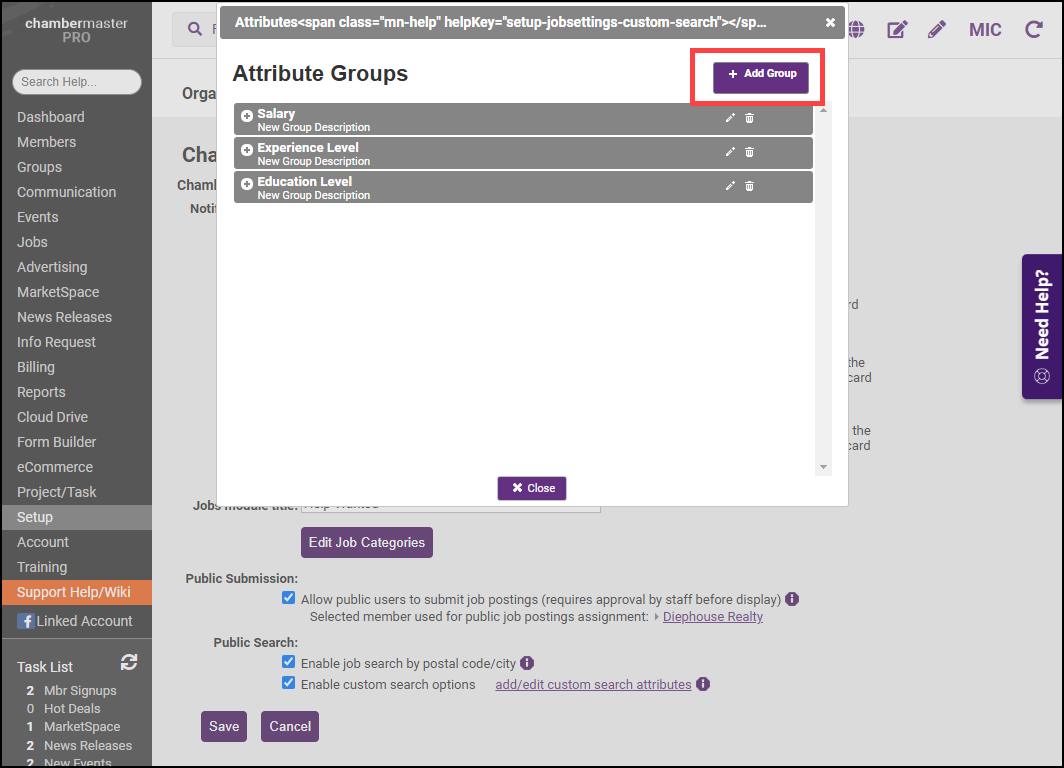
Task: Go to Form Builder in sidebar
Action: coord(56,442)
